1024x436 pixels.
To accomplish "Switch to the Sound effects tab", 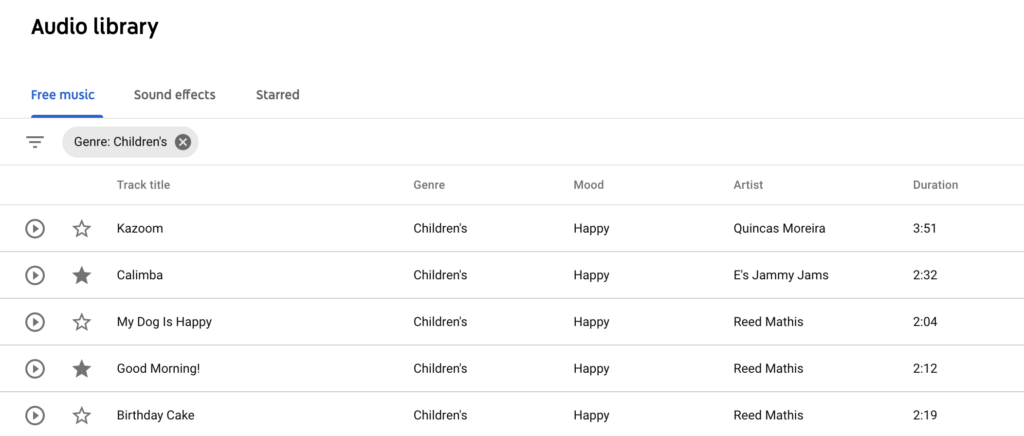I will 174,95.
